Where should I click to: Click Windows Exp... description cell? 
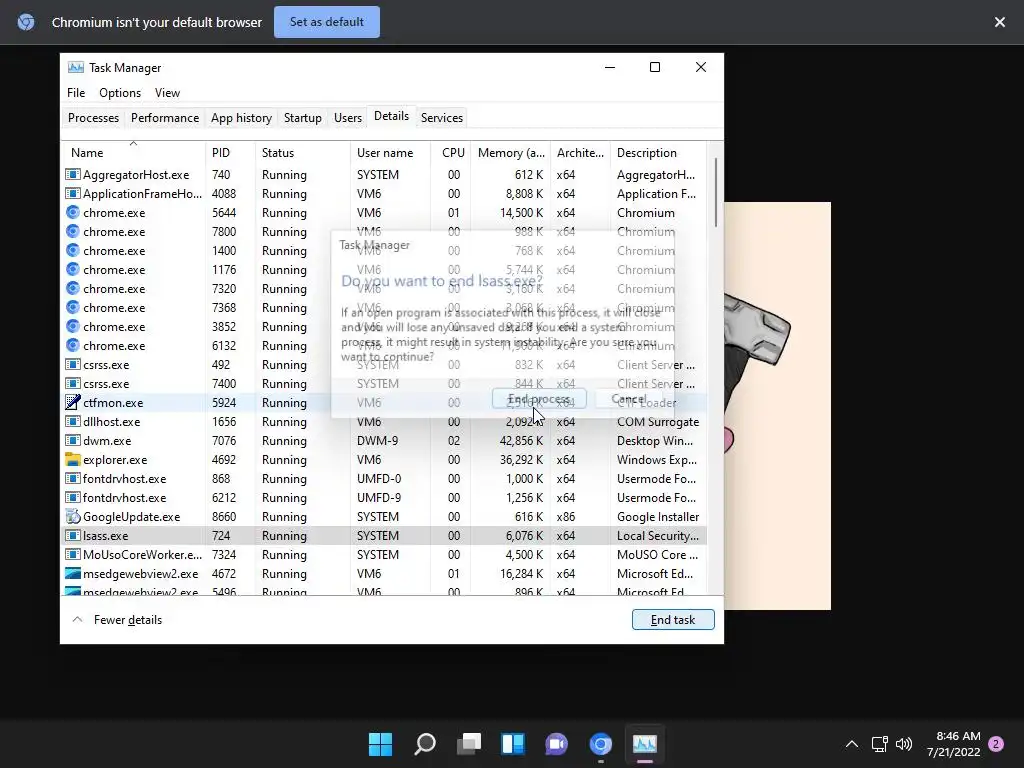(x=656, y=459)
